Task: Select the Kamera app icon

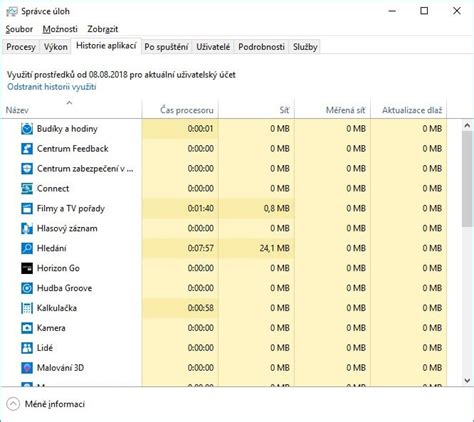Action: tap(27, 328)
